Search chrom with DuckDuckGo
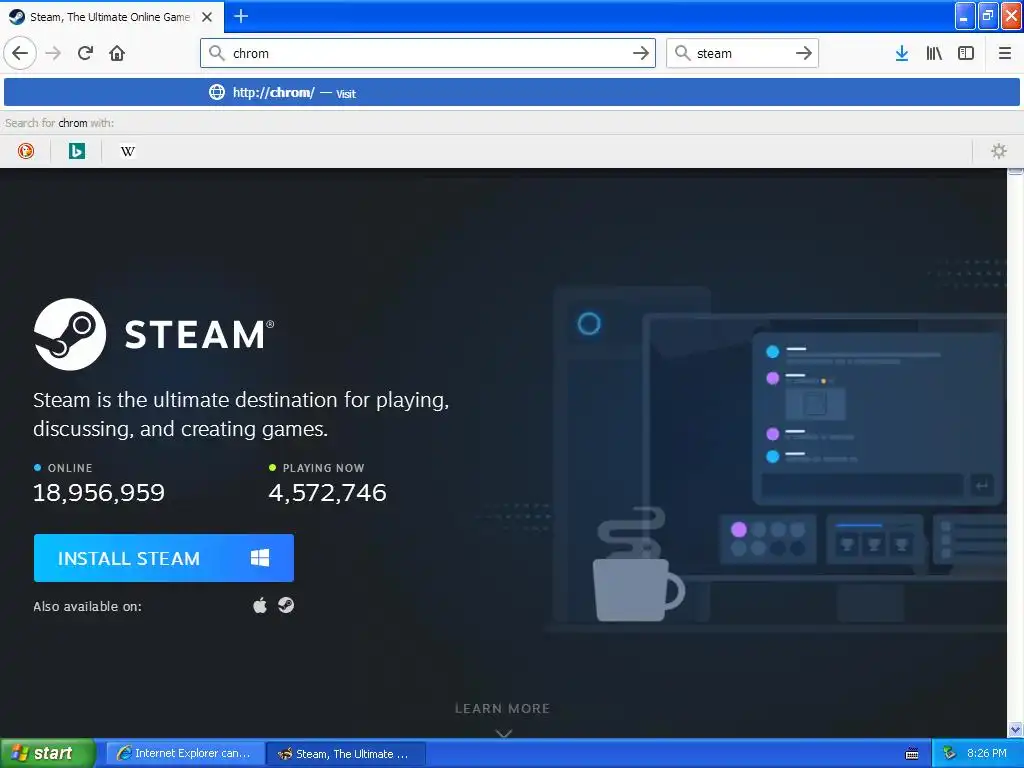Image resolution: width=1024 pixels, height=768 pixels. [25, 152]
